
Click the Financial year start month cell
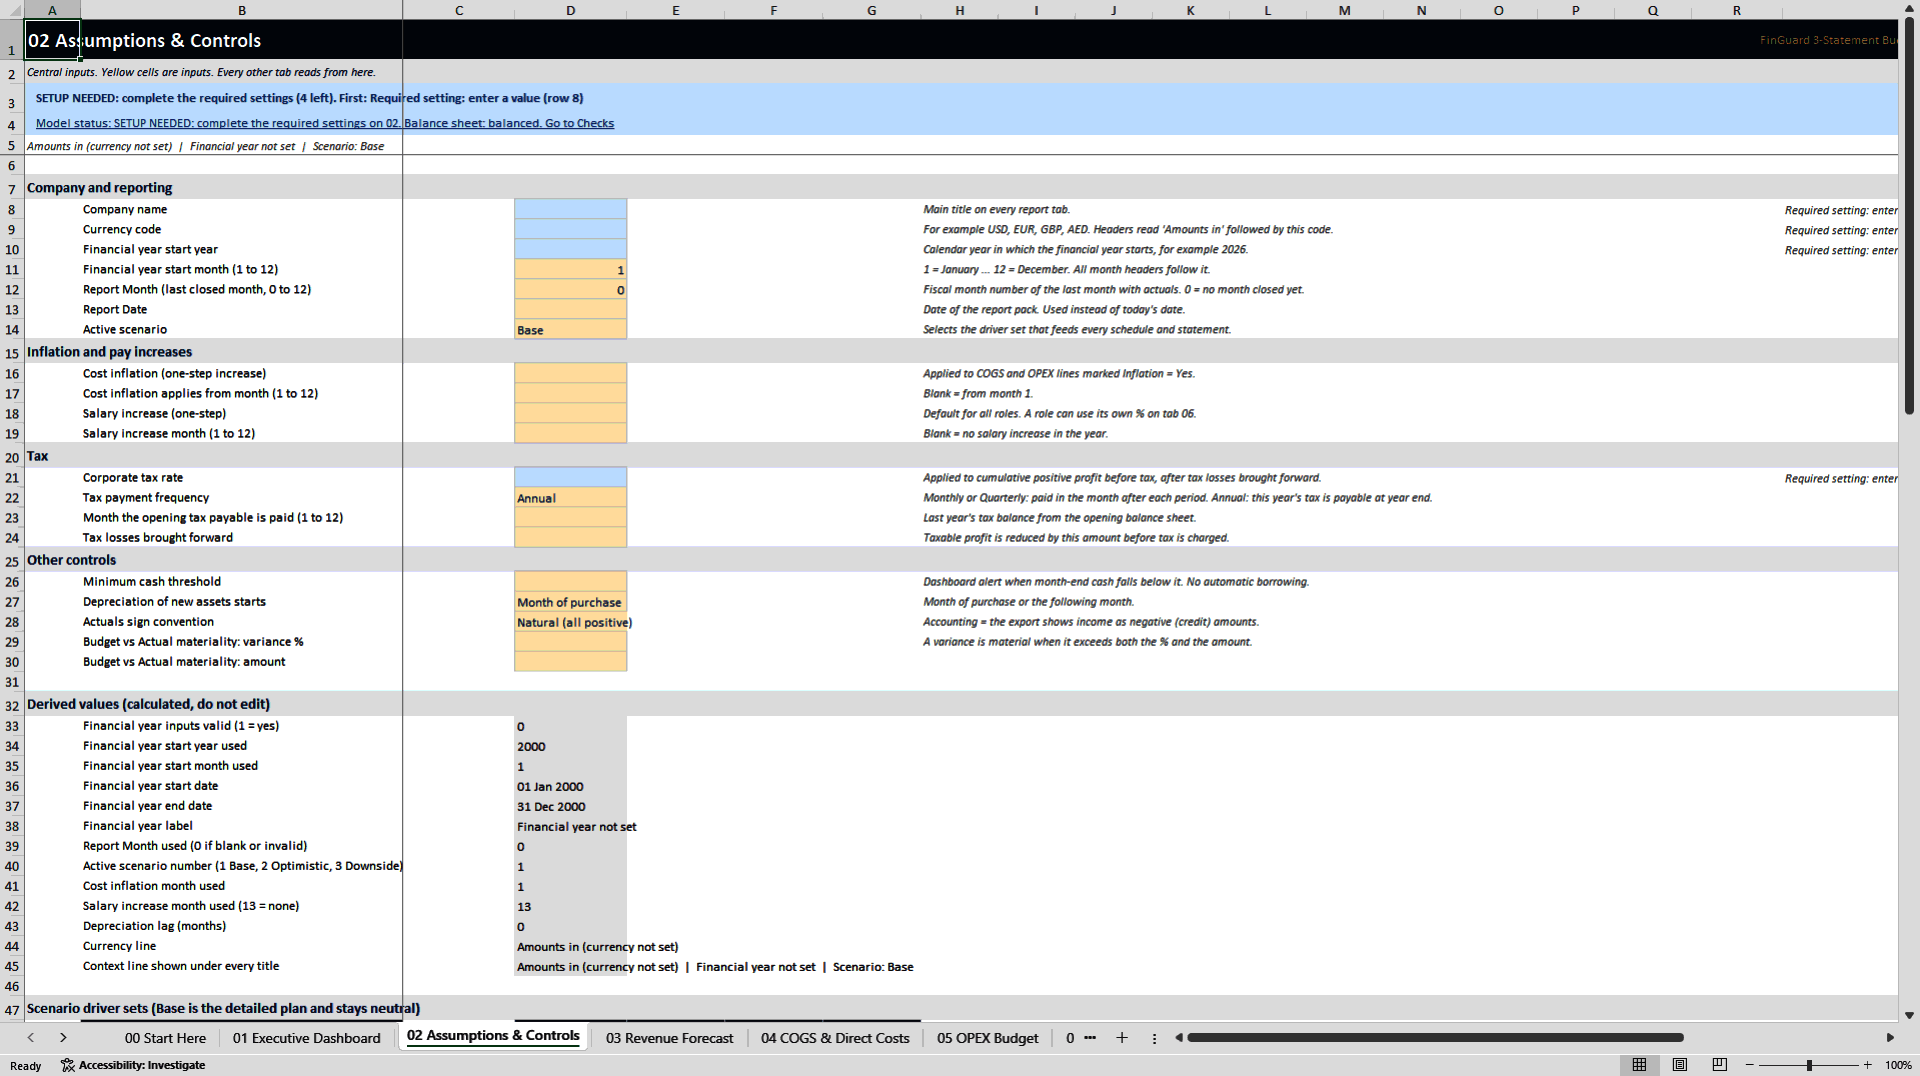570,270
